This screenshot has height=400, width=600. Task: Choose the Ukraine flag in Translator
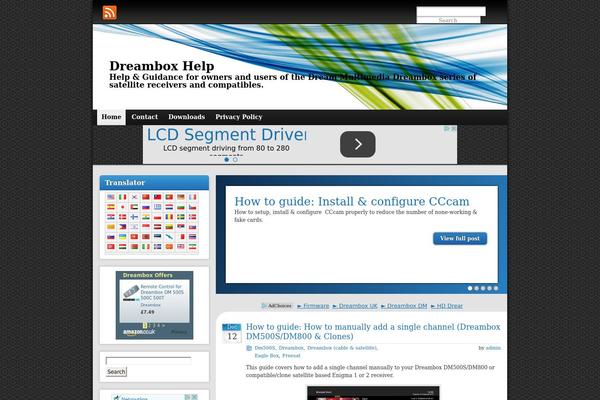(122, 237)
